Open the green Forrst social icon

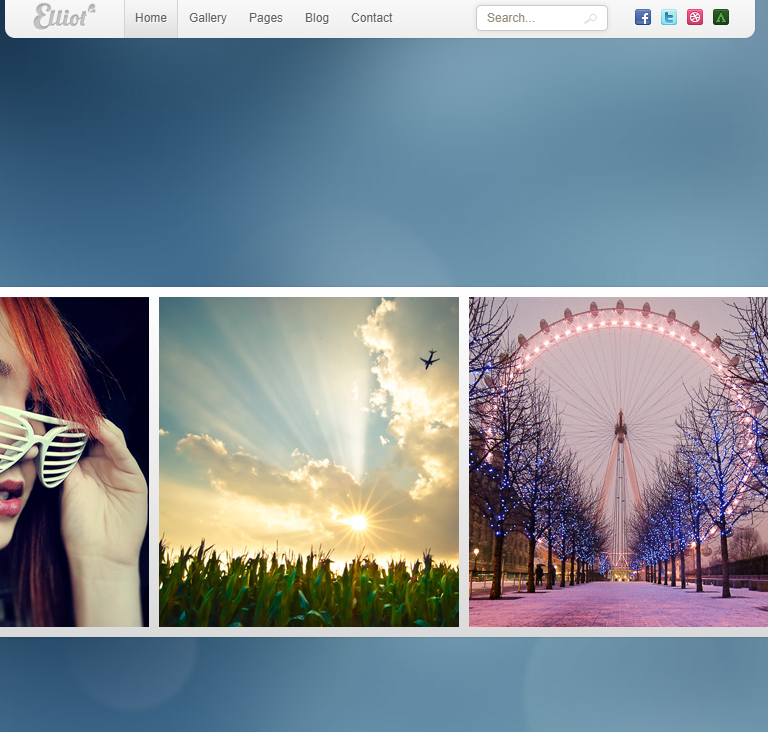click(720, 18)
